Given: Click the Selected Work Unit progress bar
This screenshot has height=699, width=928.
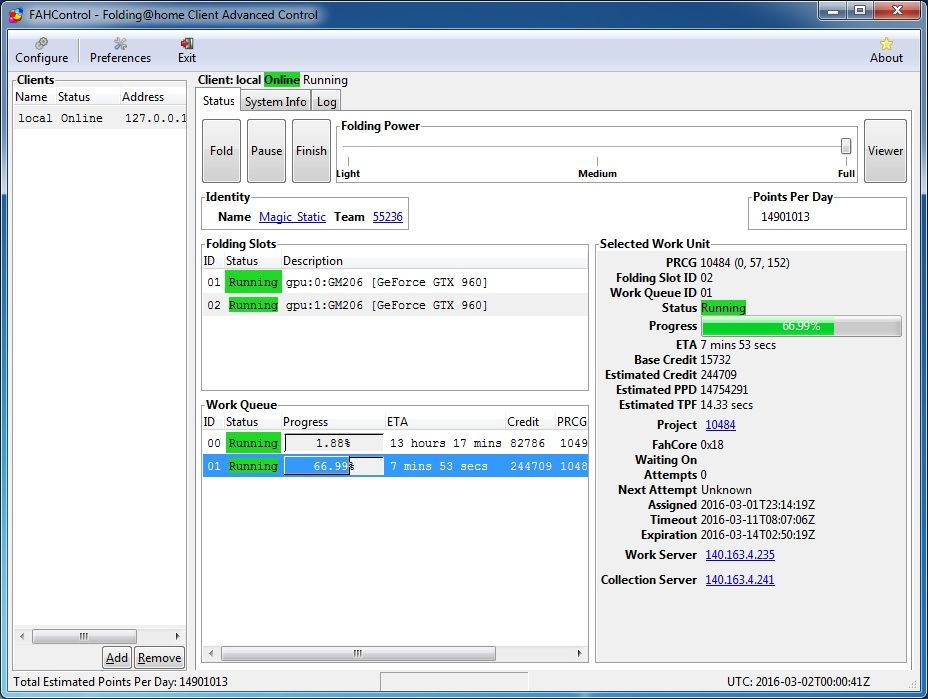Looking at the screenshot, I should [801, 326].
